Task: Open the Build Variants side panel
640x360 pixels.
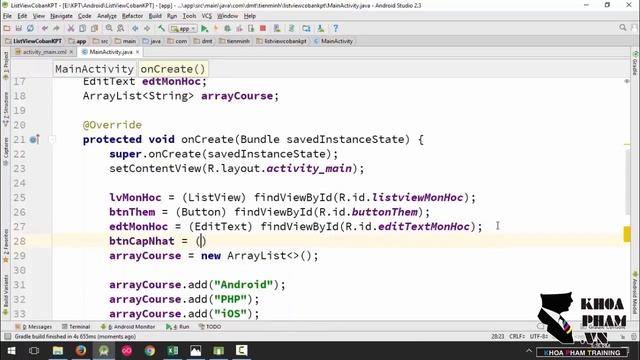Action: 6,294
